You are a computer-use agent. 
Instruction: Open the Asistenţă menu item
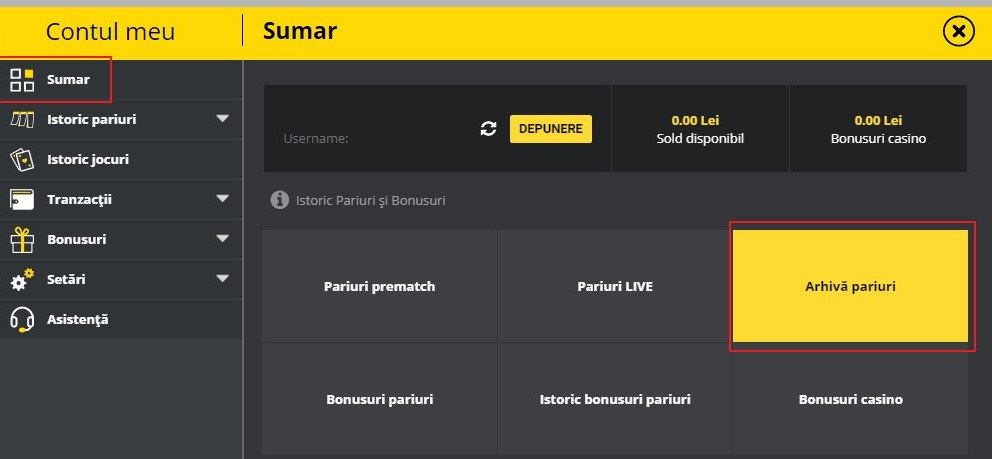77,319
